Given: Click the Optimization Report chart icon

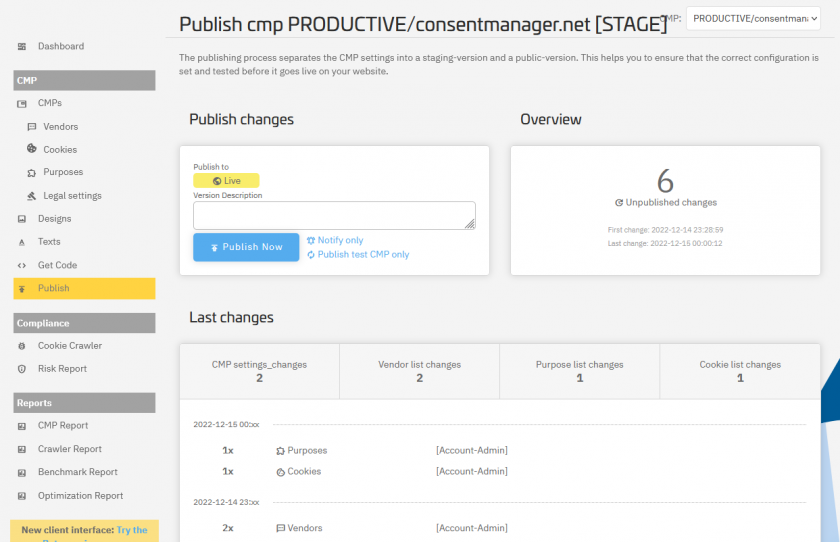Looking at the screenshot, I should (22, 496).
